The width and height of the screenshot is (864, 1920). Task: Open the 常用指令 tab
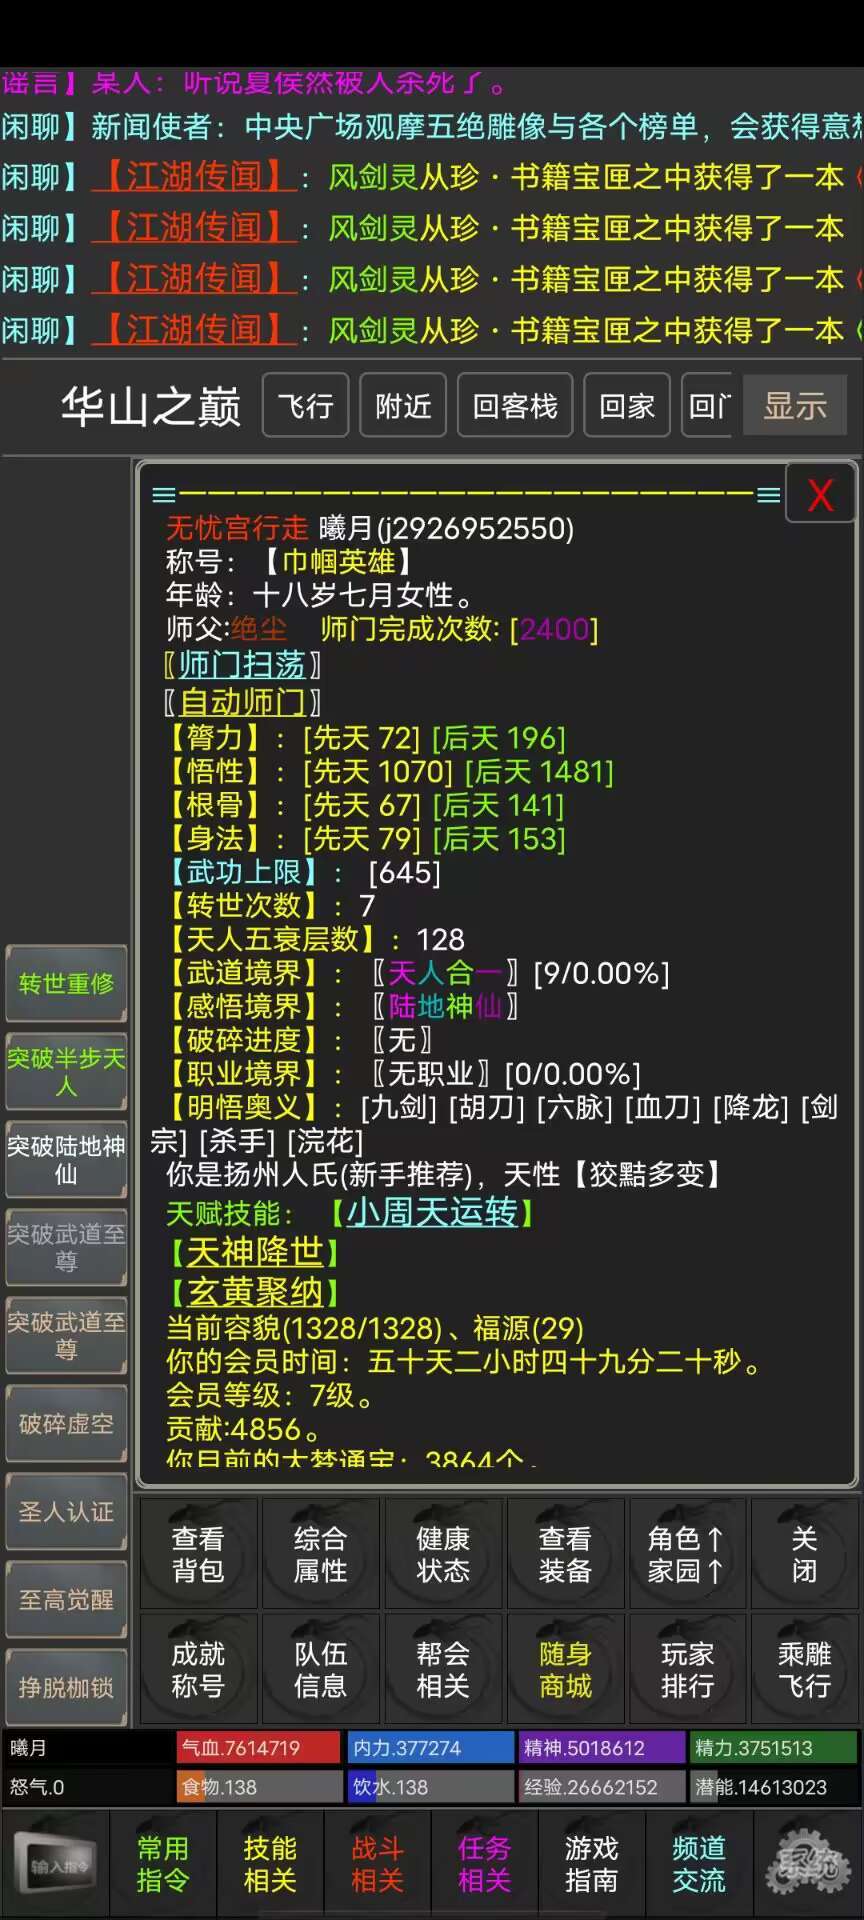tap(162, 1864)
